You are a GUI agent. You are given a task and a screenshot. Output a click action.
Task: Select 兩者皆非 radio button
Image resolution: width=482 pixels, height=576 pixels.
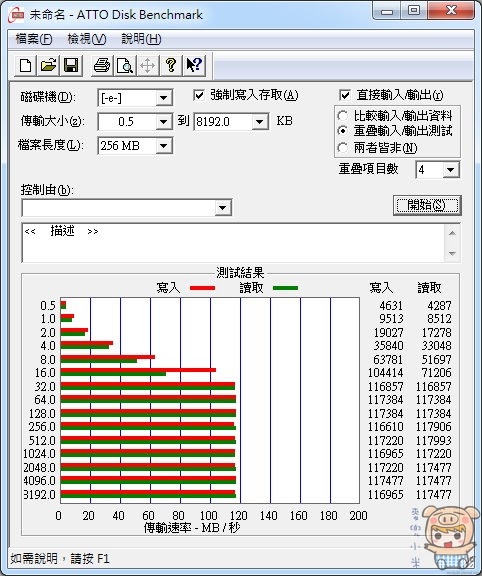(342, 148)
